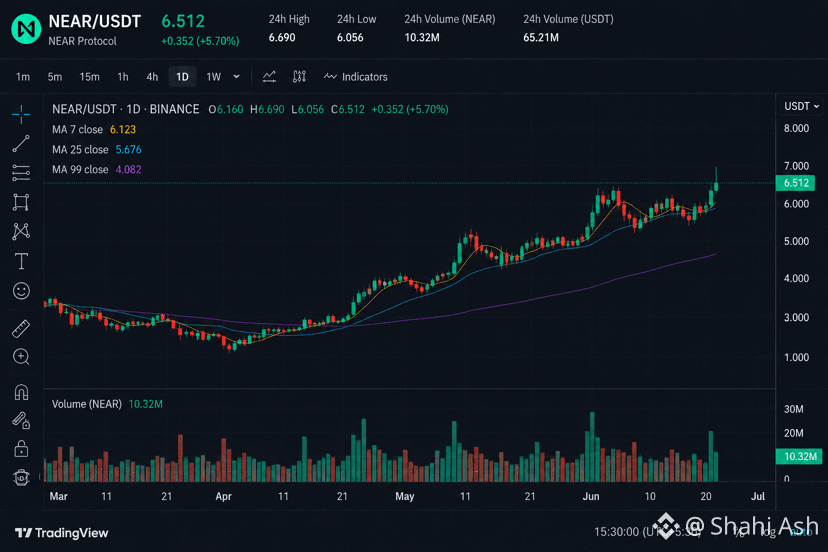Select the ruler measure tool
This screenshot has height=552, width=828.
(21, 329)
